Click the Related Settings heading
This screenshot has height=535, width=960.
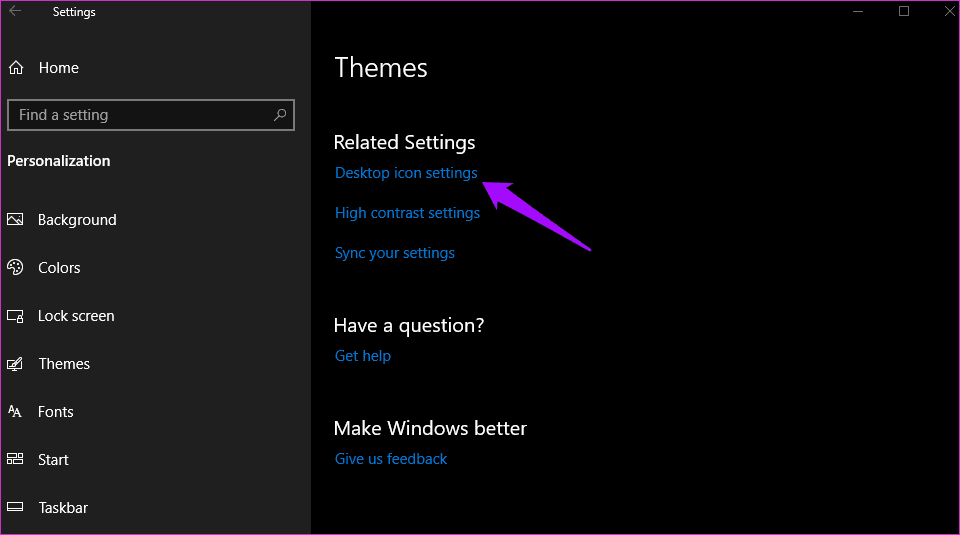click(404, 143)
